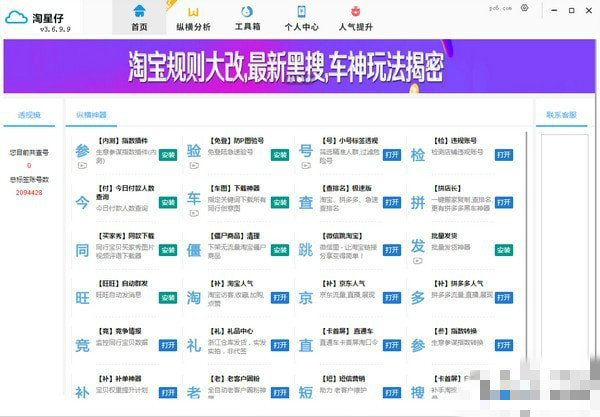Screen dimensions: 600x417
Task: Click the 淘星仔 cloud logo
Action: click(16, 17)
